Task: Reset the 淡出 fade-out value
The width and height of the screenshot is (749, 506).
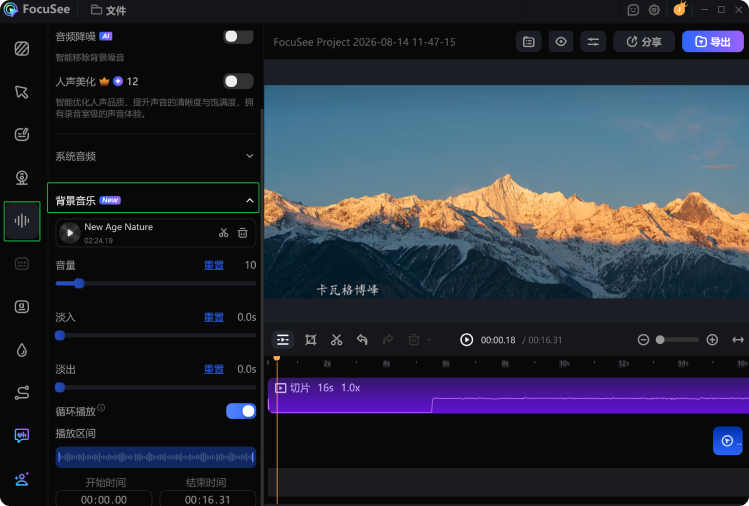Action: (214, 369)
